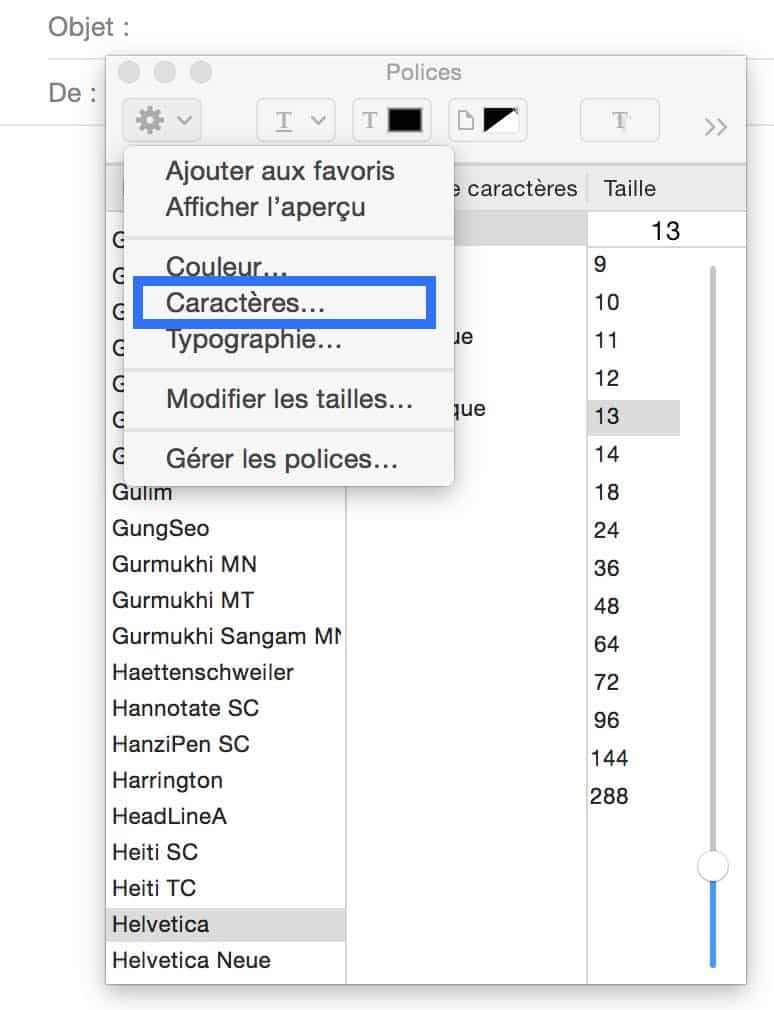The width and height of the screenshot is (774, 1010).
Task: Click the text shadow T button
Action: [619, 120]
